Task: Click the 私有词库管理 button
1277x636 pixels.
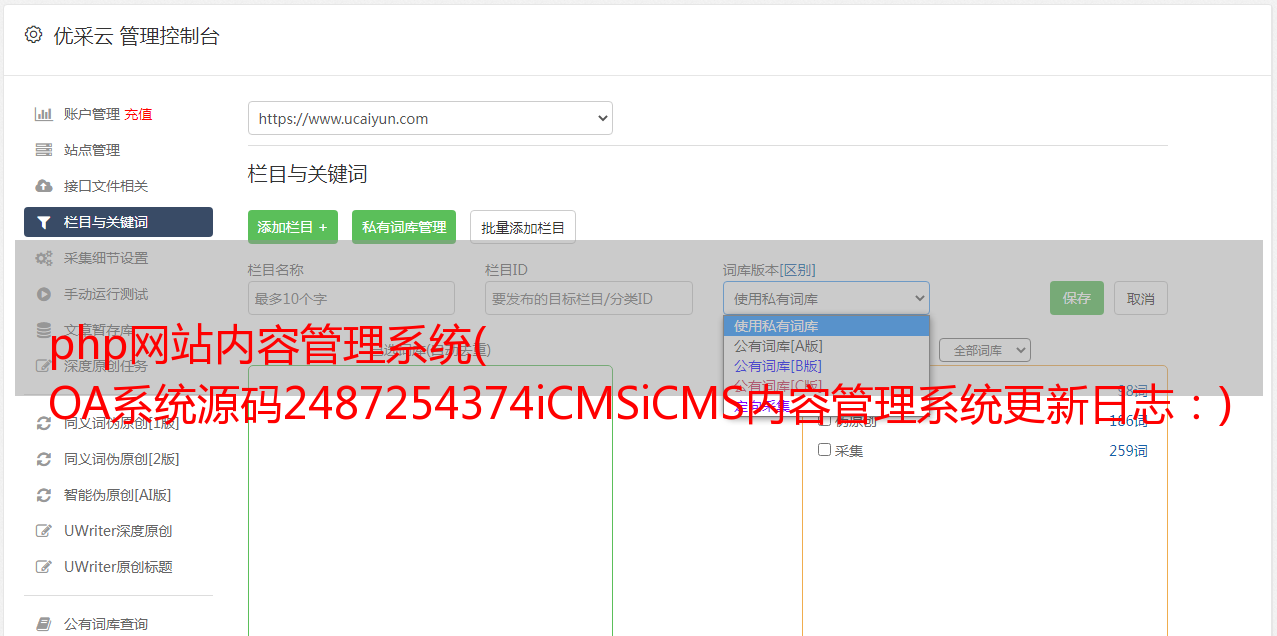Action: 404,227
